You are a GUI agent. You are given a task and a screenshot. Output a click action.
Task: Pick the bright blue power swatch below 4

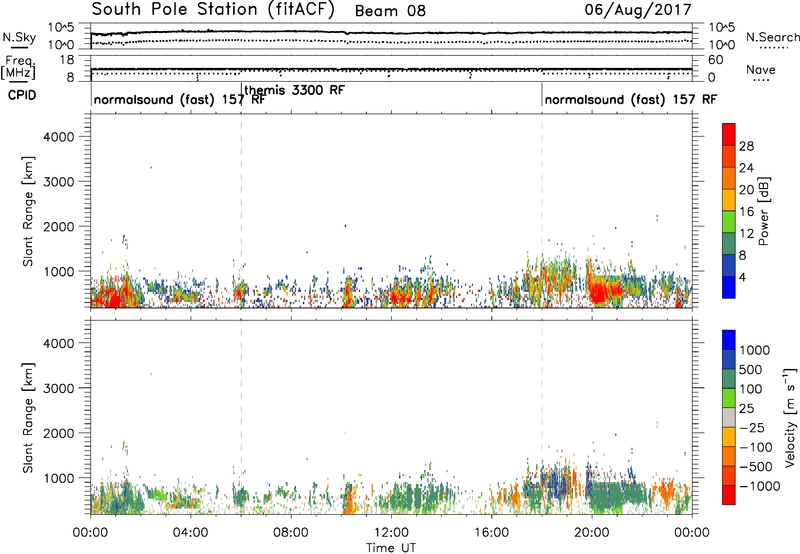729,287
